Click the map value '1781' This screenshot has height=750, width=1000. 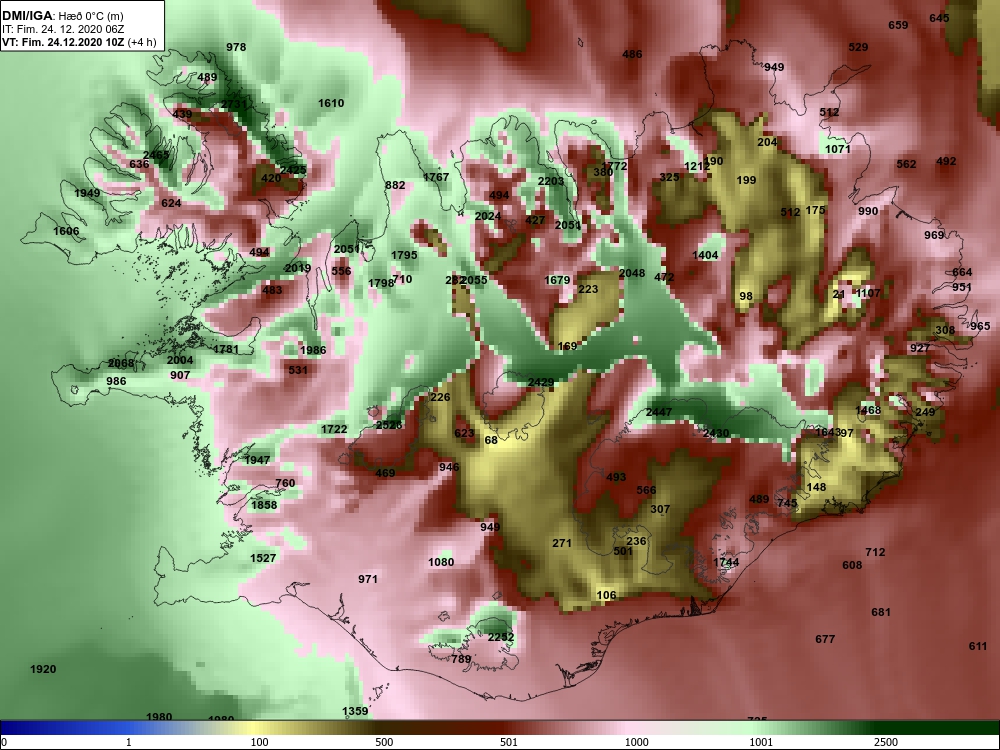pos(226,349)
